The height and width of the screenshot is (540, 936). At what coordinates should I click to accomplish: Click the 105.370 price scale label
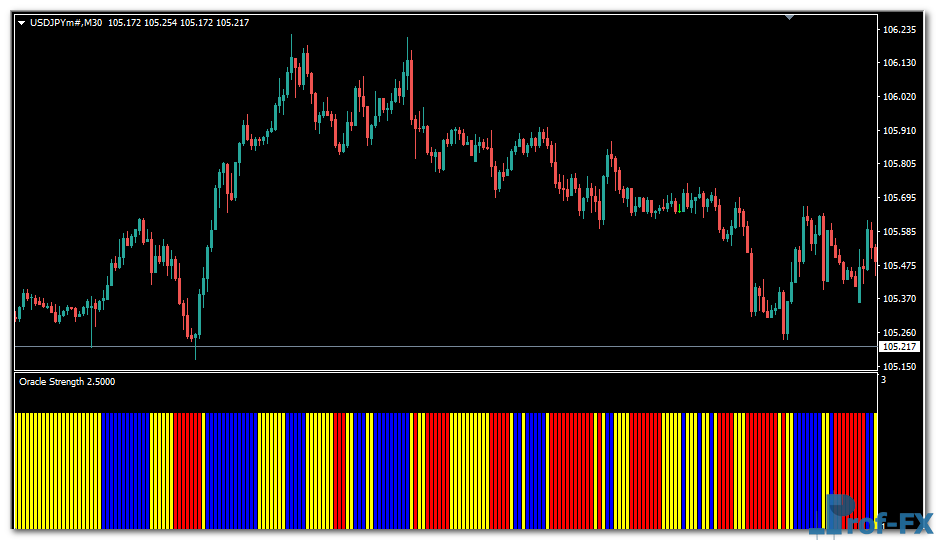pos(900,299)
